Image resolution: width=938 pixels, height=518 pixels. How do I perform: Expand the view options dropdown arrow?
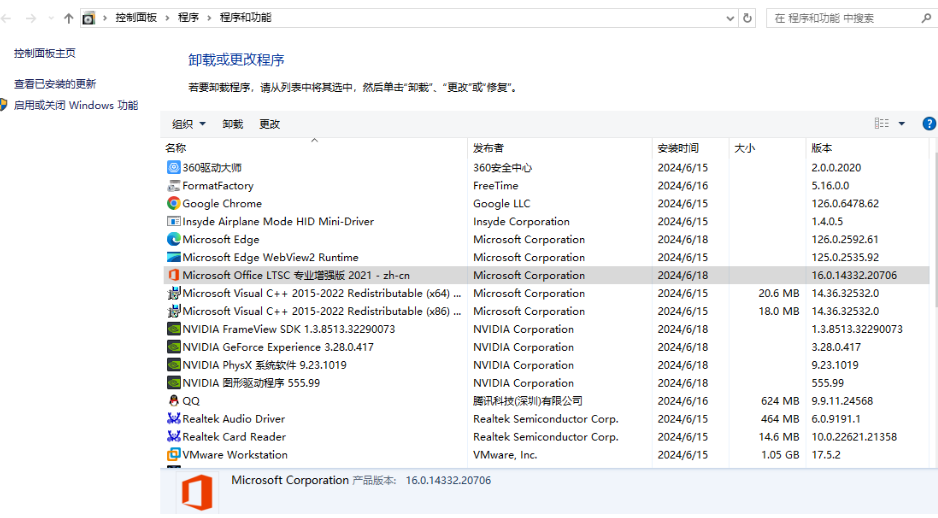pos(902,124)
